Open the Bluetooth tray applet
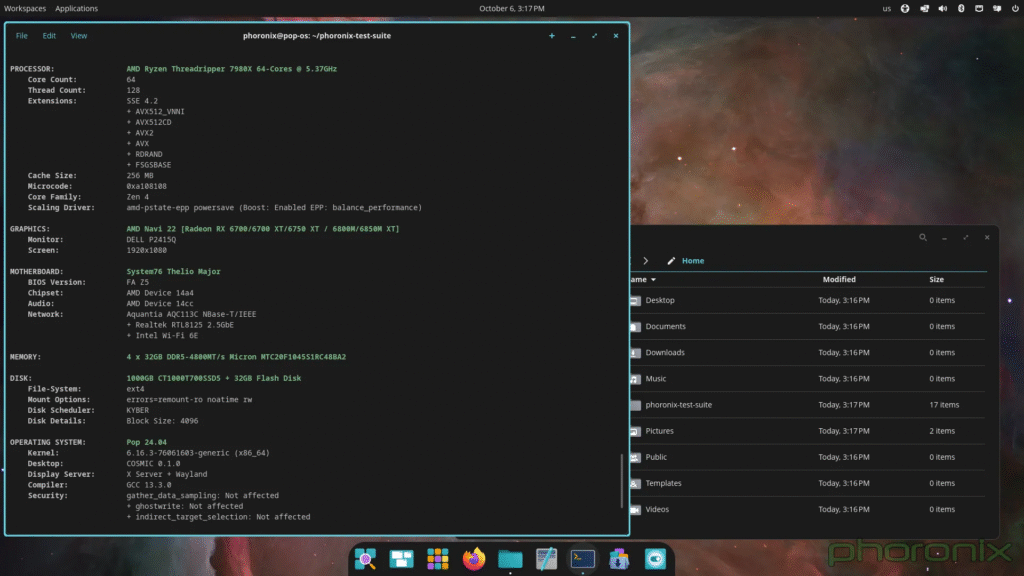1024x576 pixels. [x=960, y=9]
